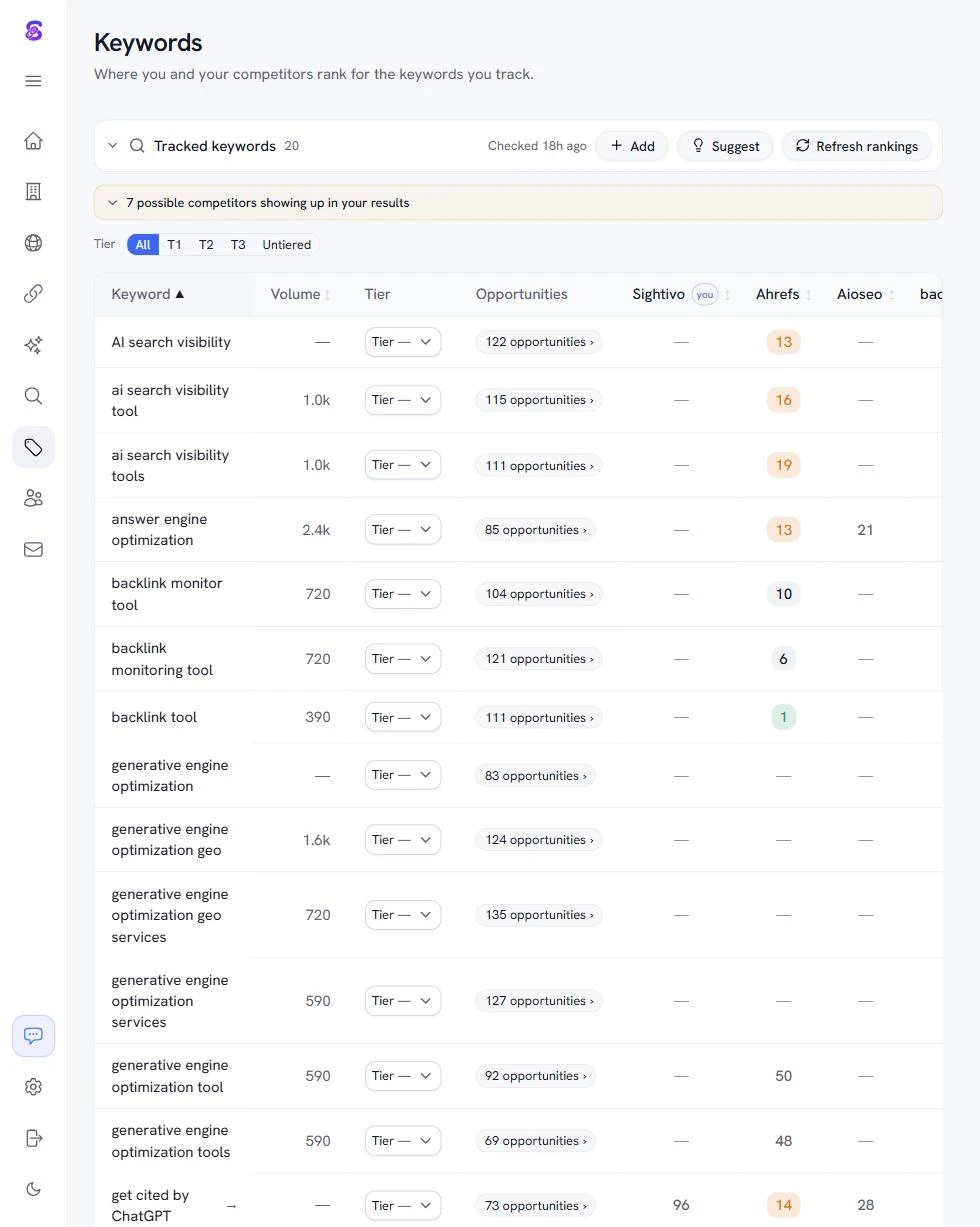Open the envelope mail icon in sidebar
The image size is (980, 1227).
pos(33,549)
